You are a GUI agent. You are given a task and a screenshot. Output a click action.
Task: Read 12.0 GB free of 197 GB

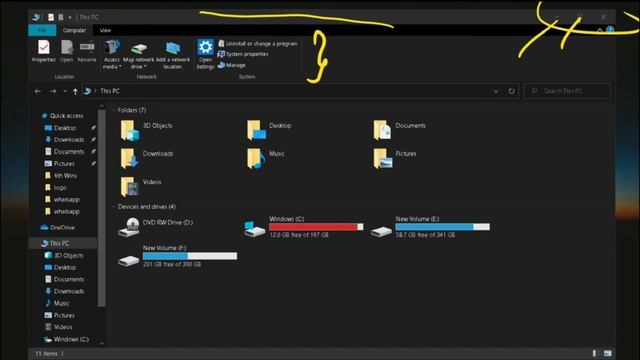coord(299,235)
